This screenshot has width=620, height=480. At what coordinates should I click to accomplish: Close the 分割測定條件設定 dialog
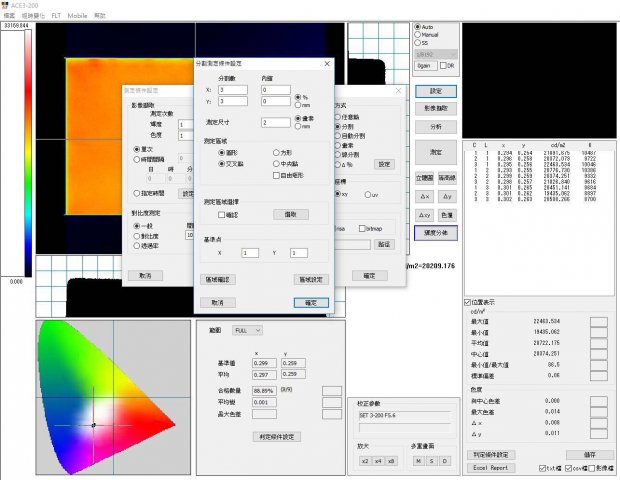pos(326,63)
